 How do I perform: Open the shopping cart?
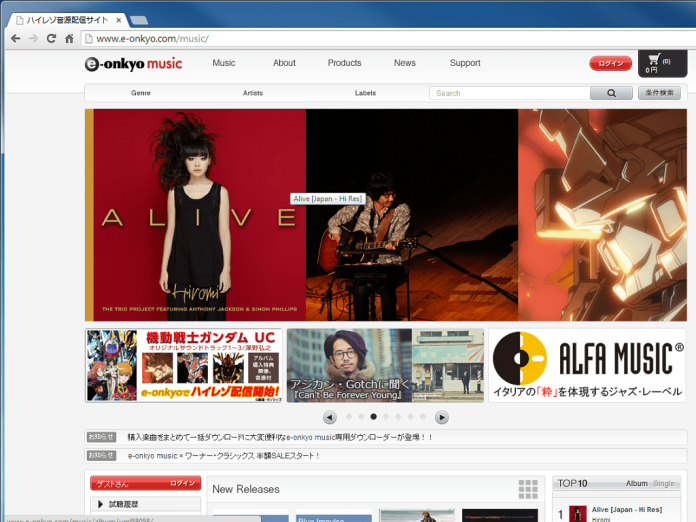[662, 64]
